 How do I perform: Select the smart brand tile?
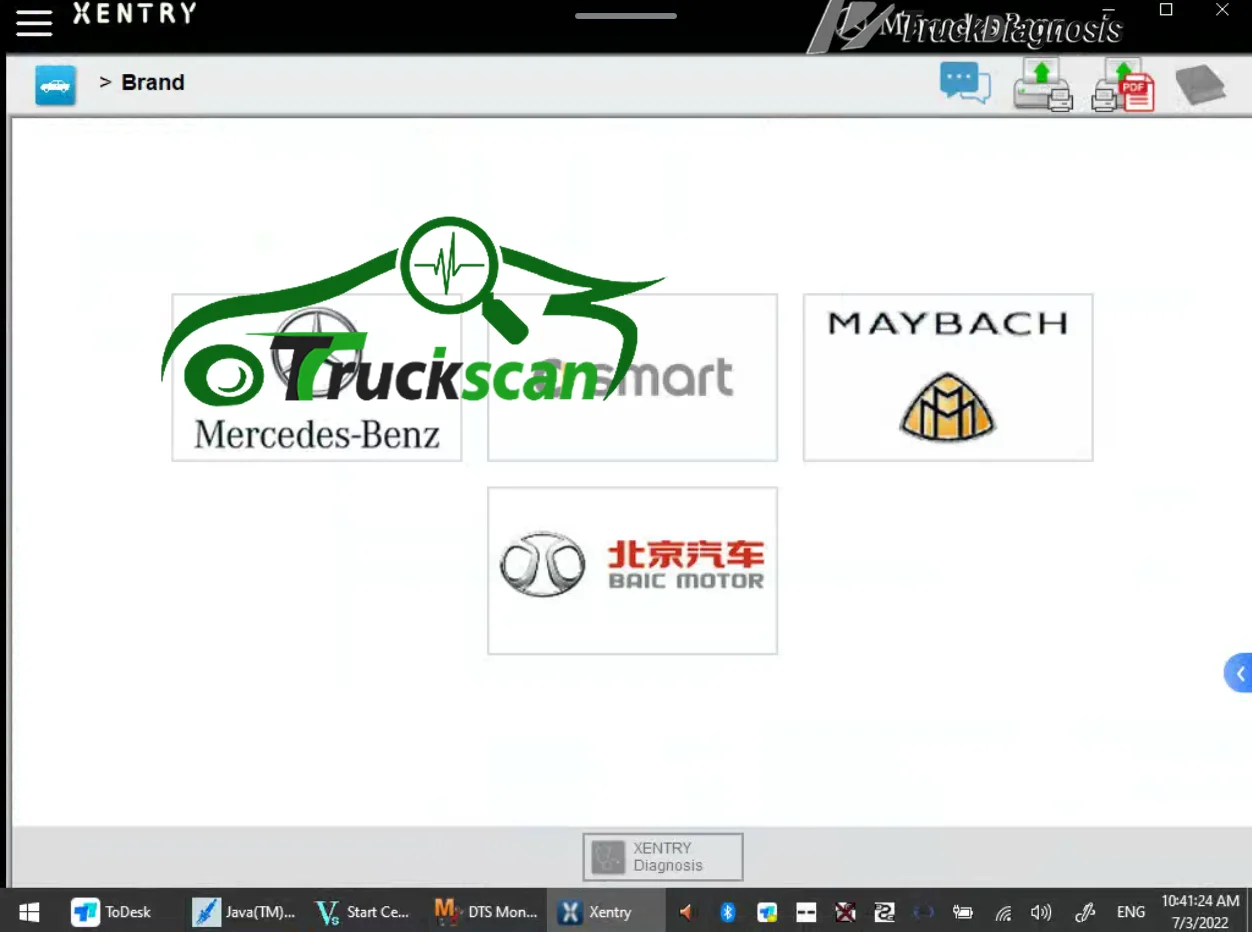[632, 377]
